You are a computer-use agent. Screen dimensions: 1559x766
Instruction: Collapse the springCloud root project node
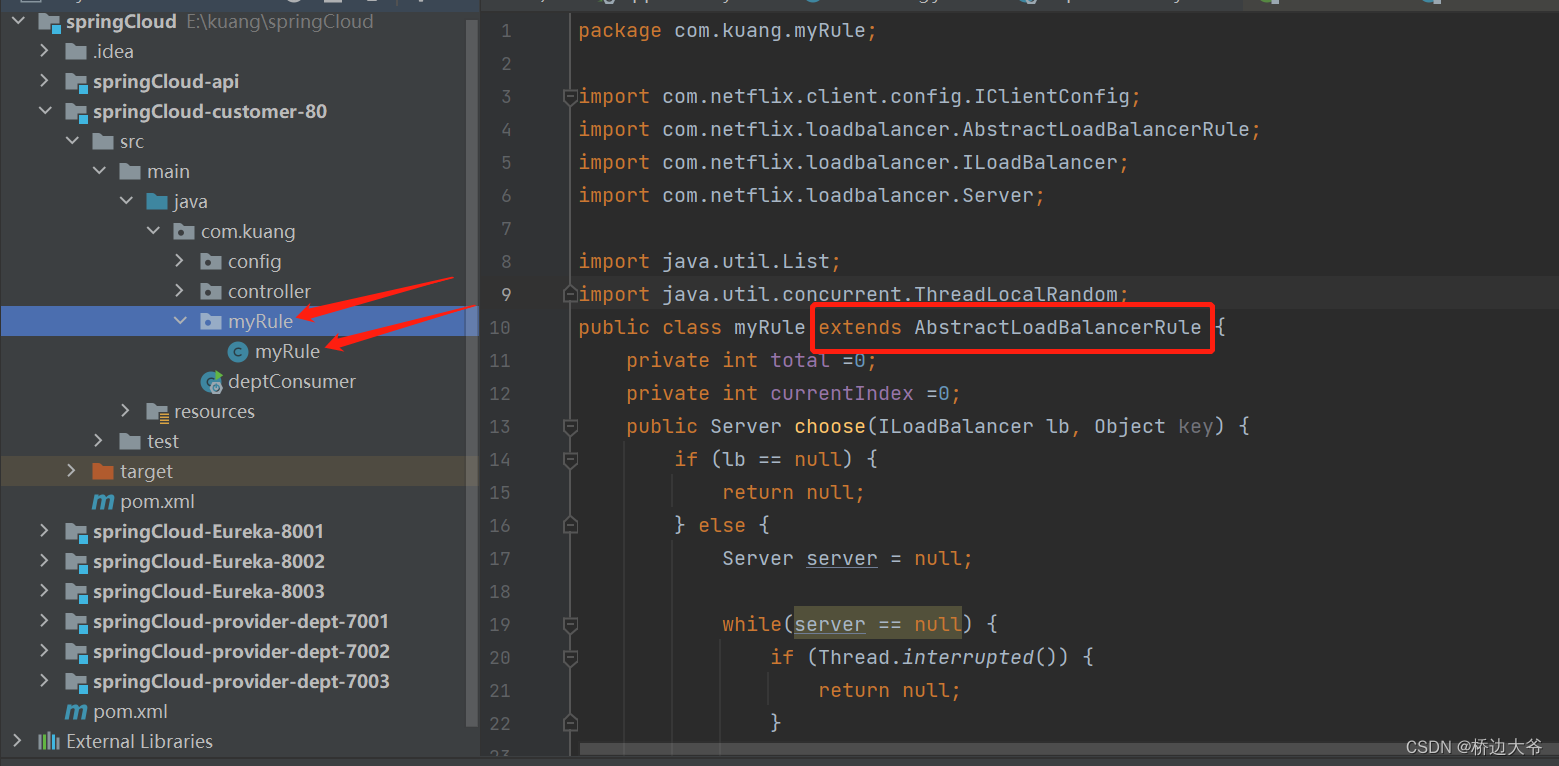17,21
